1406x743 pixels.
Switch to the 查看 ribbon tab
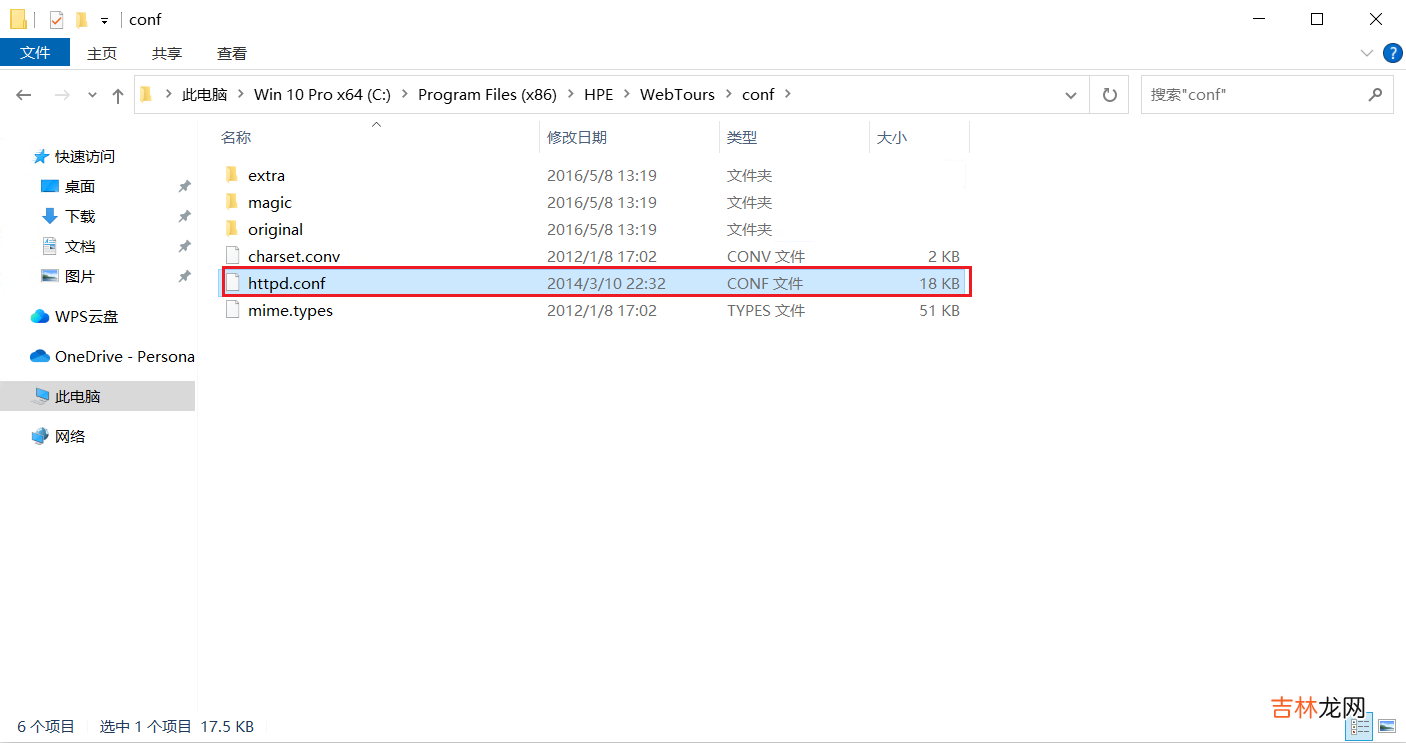(x=231, y=53)
